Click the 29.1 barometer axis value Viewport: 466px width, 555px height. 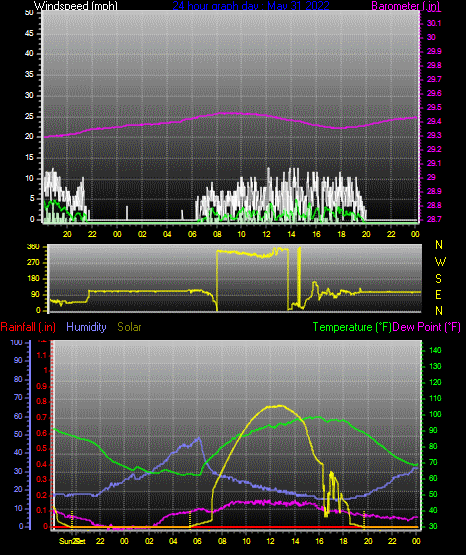point(434,164)
